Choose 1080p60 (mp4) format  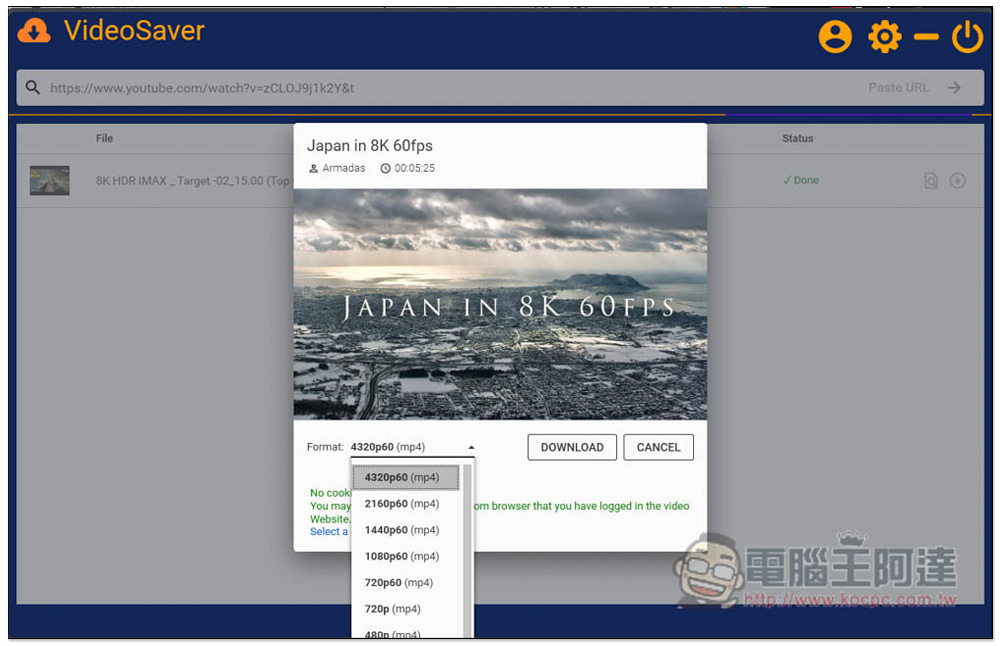point(406,556)
